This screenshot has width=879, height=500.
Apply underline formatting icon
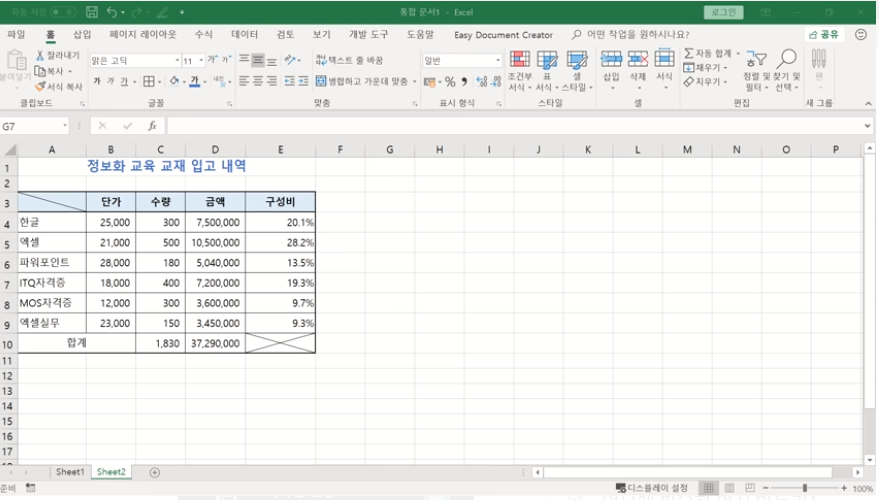[x=124, y=81]
